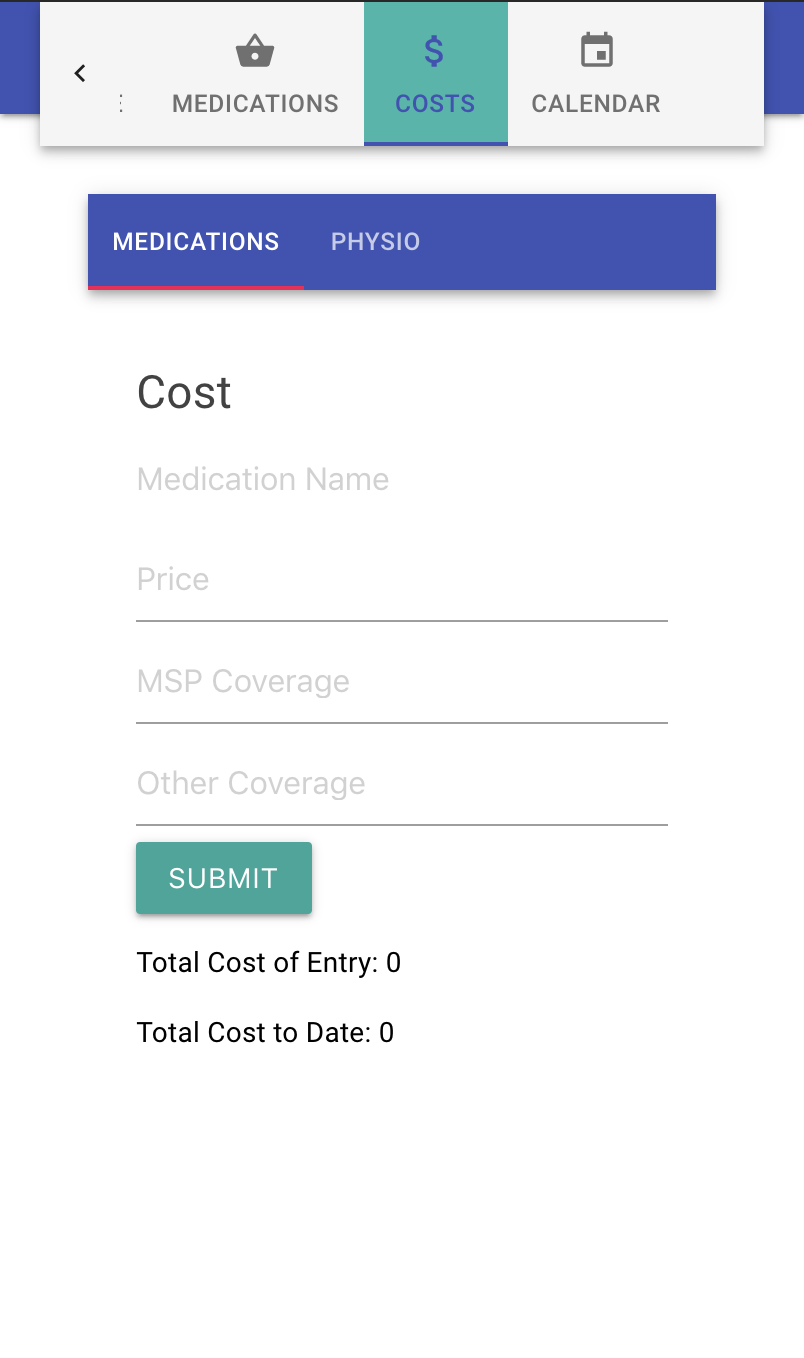Click the blue app header strip at right edge
Viewport: 804px width, 1358px height.
[x=784, y=57]
